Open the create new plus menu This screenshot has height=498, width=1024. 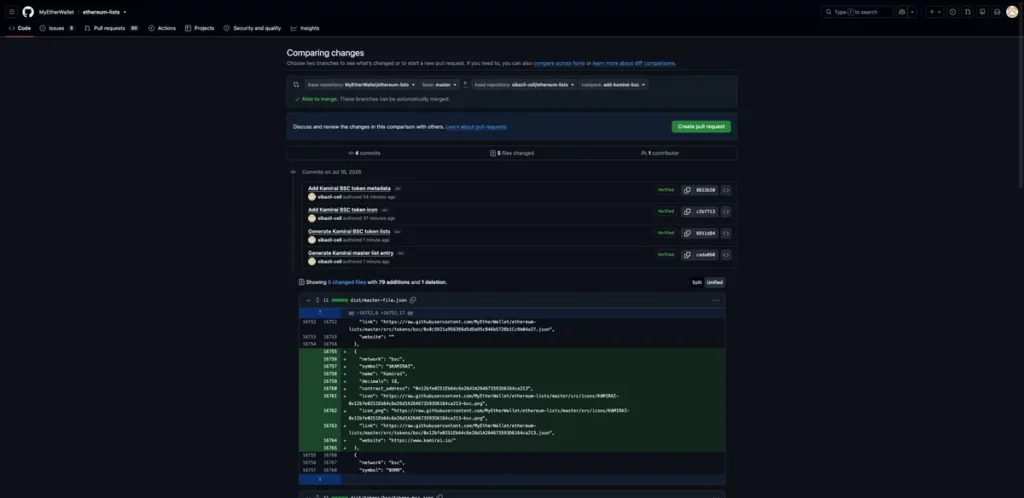click(x=935, y=12)
